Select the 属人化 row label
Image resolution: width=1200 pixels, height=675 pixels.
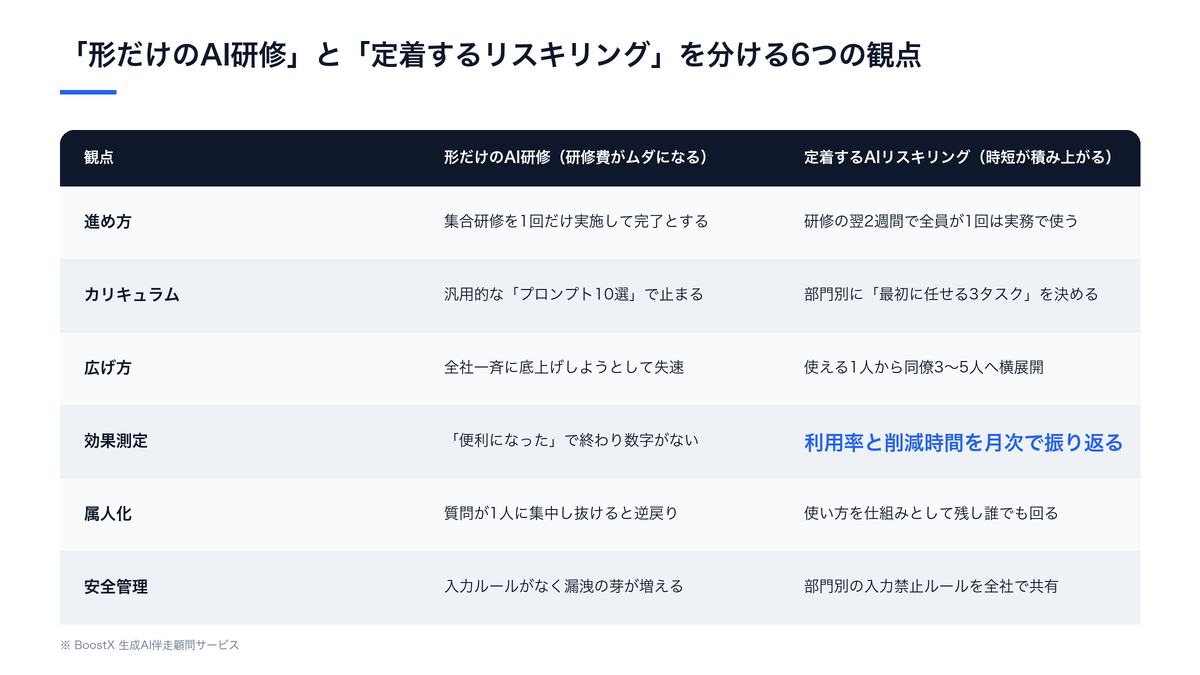point(107,514)
